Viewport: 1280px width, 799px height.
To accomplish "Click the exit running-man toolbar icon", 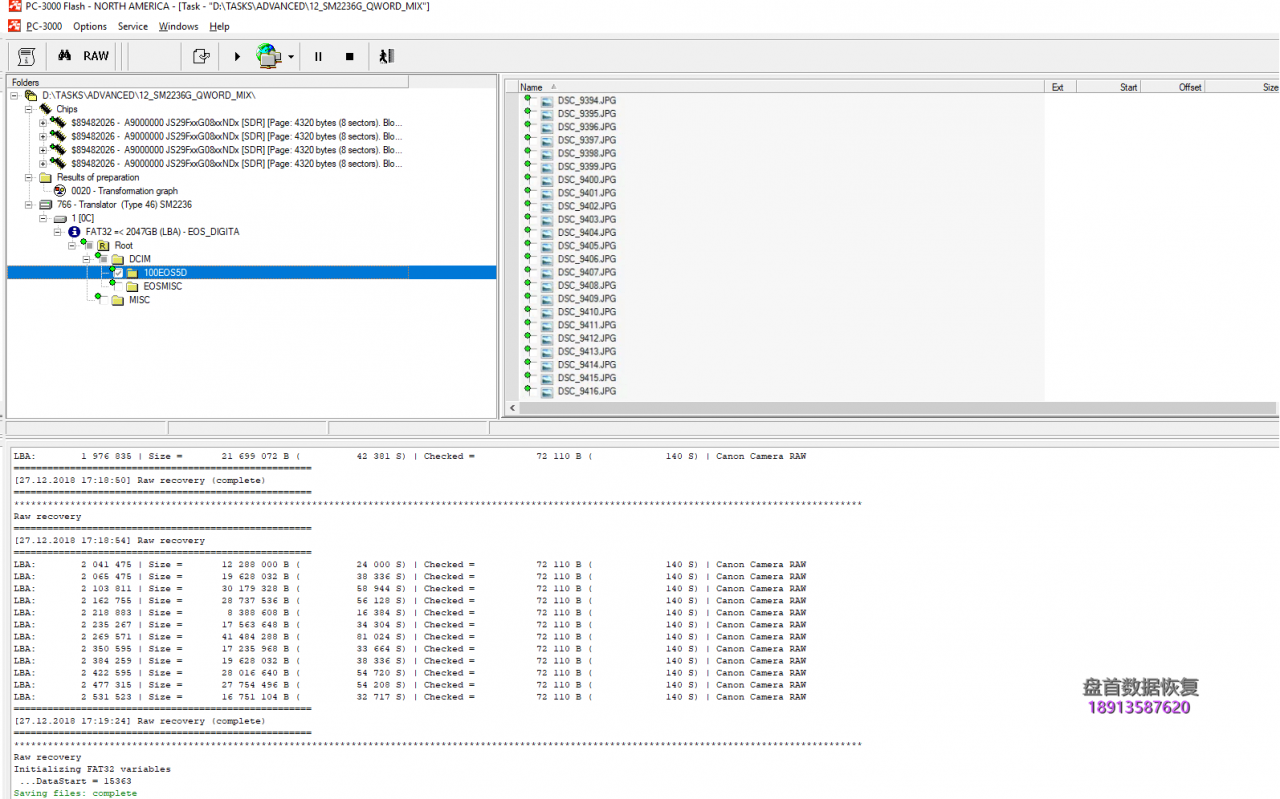I will pyautogui.click(x=386, y=56).
